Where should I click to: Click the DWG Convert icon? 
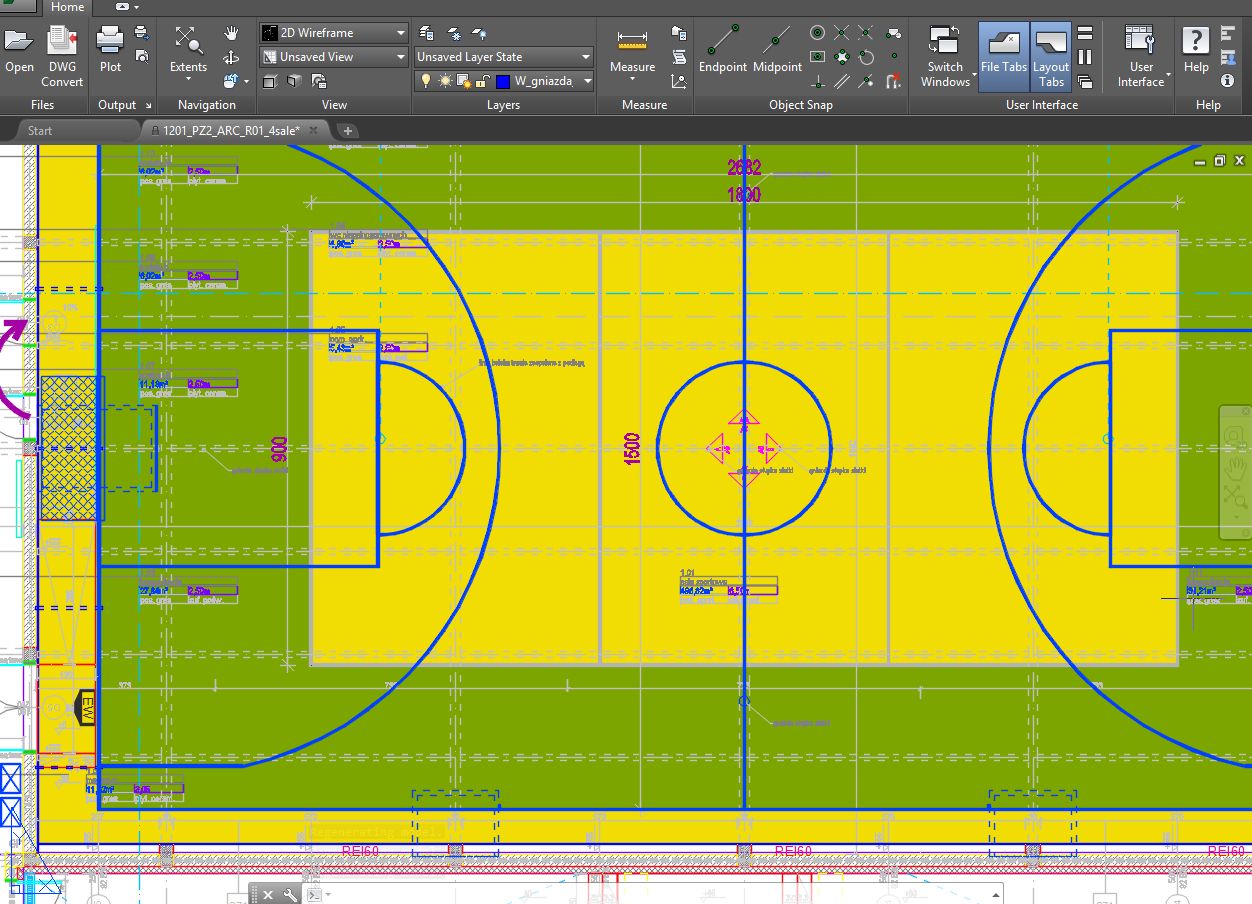(x=62, y=55)
